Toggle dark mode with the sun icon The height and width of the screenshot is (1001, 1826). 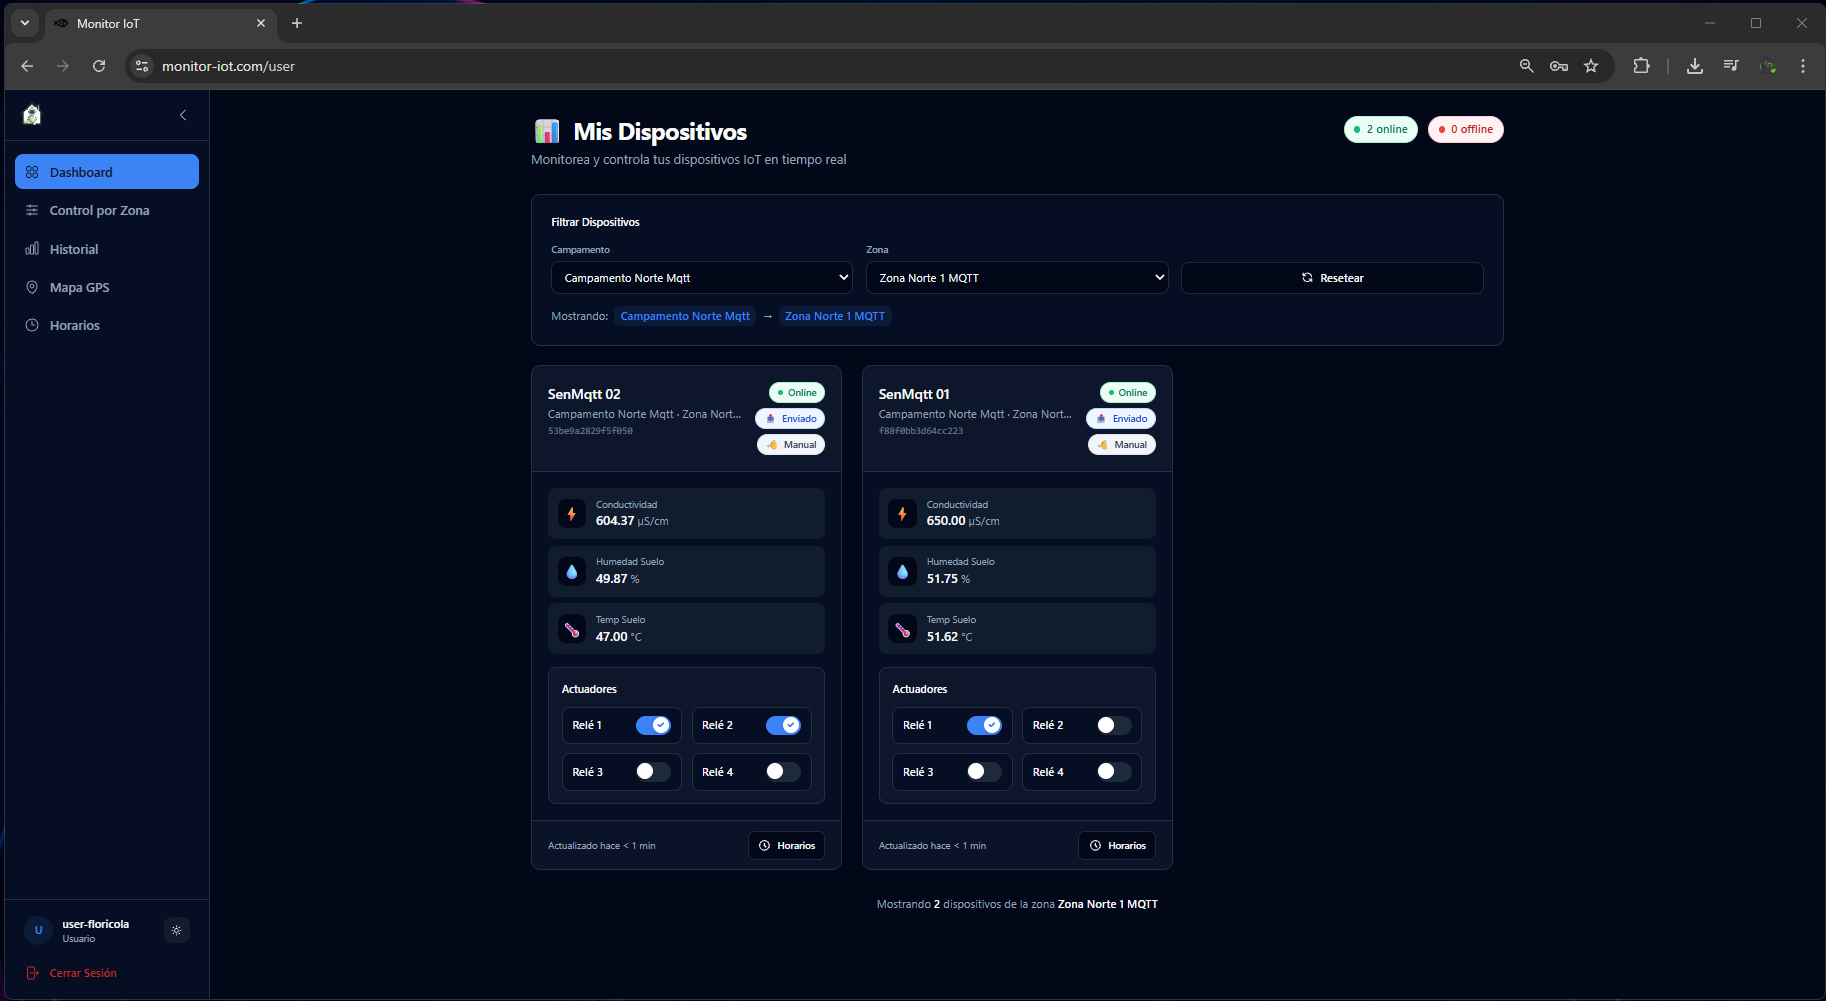coord(176,930)
